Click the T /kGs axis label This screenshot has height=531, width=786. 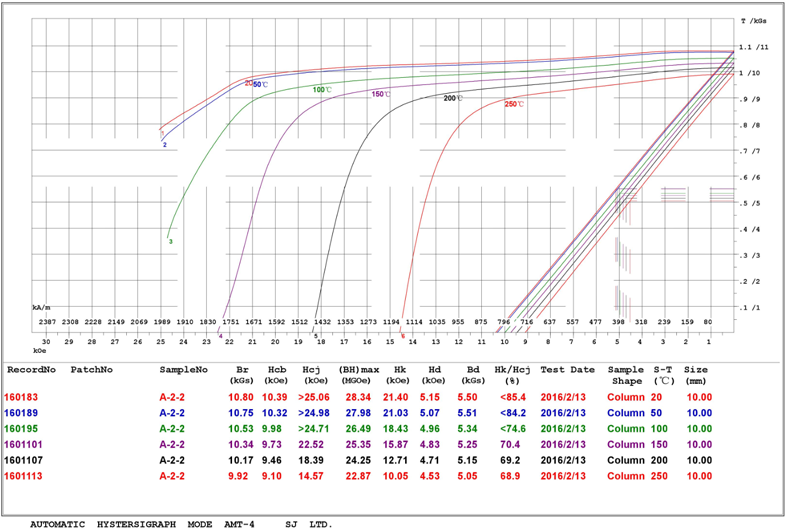click(756, 20)
